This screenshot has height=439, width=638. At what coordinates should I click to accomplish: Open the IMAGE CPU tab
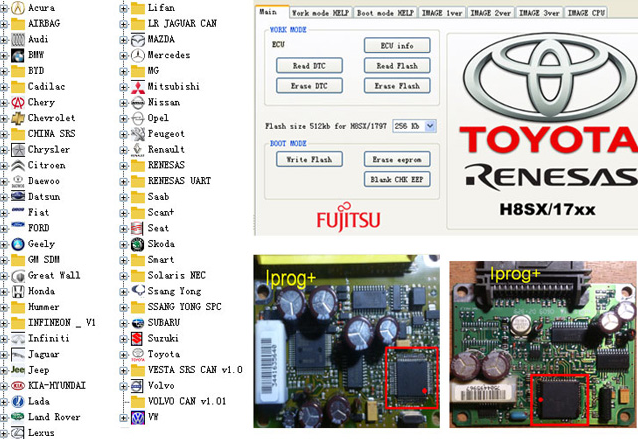click(x=586, y=13)
